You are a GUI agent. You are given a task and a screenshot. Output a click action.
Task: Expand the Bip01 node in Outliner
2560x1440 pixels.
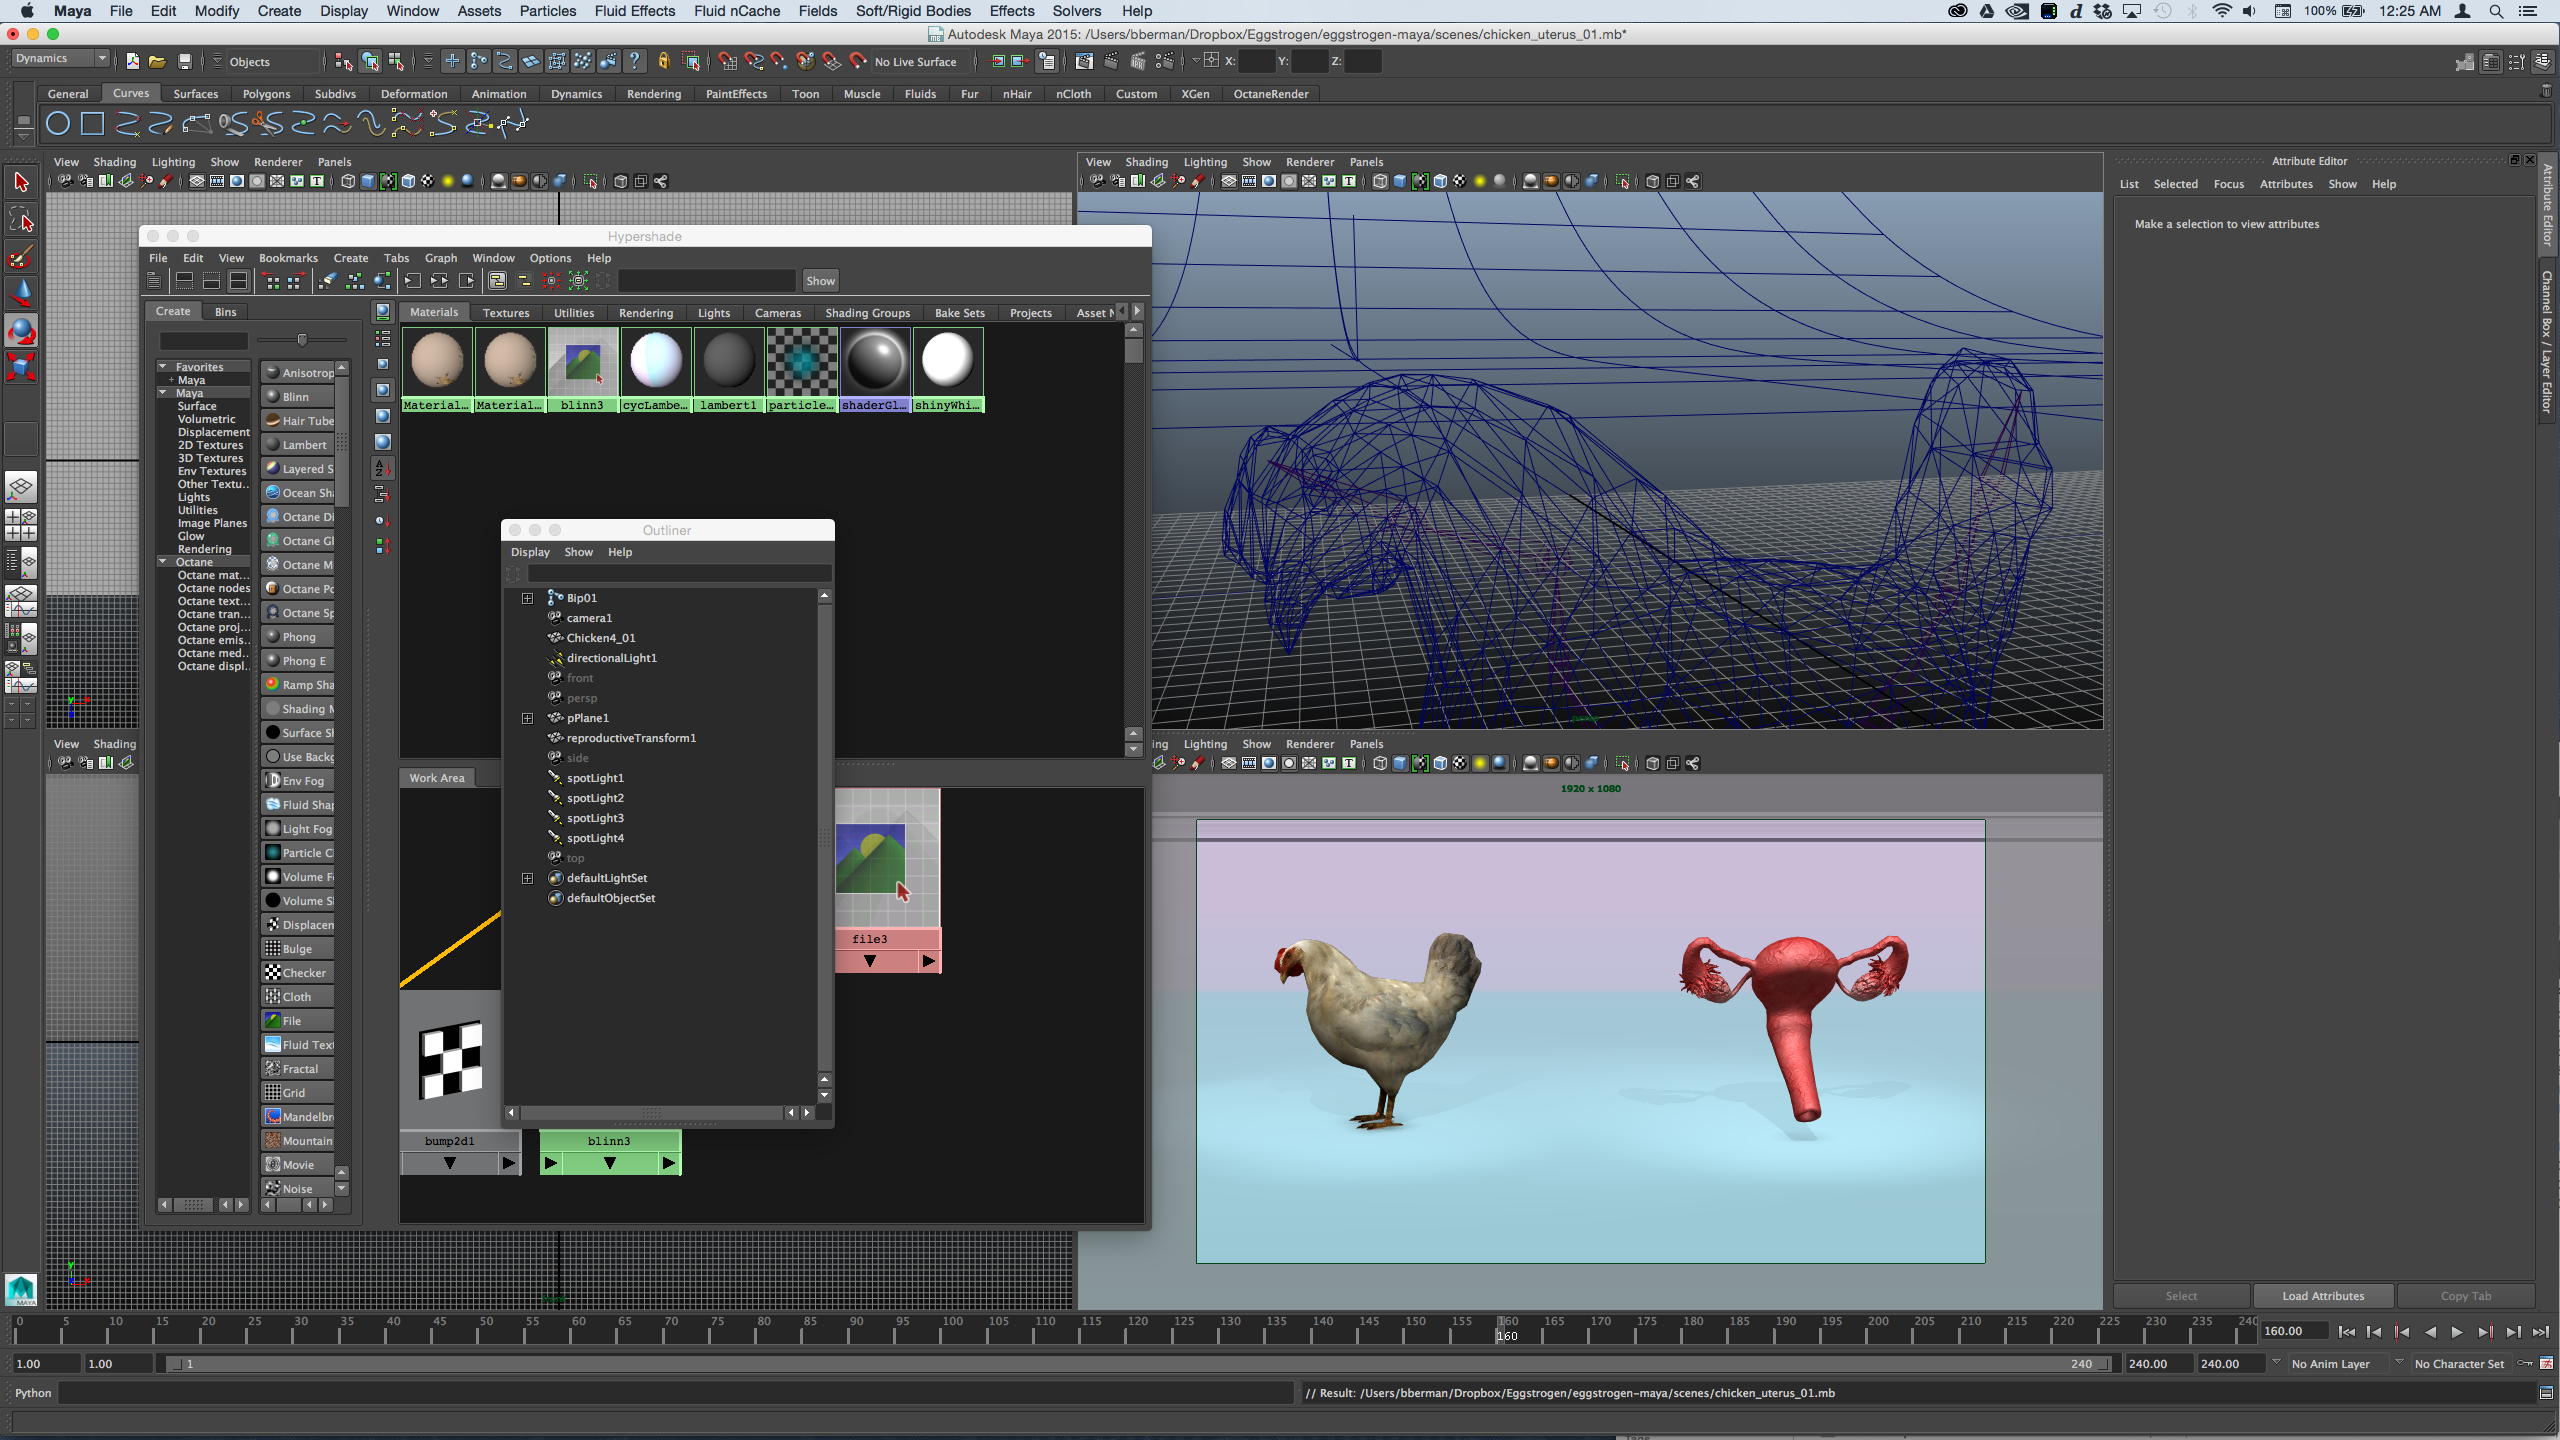[x=527, y=598]
